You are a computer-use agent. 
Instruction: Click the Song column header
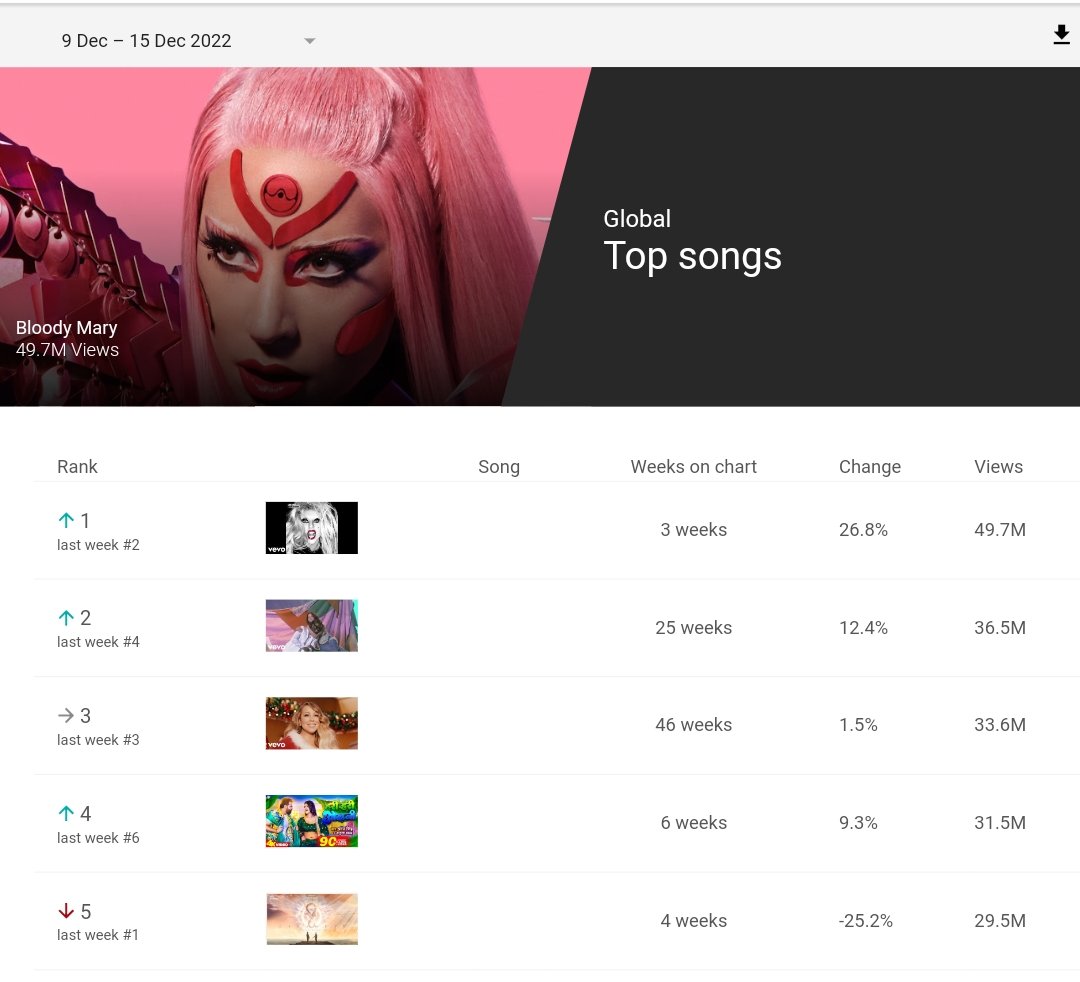499,466
